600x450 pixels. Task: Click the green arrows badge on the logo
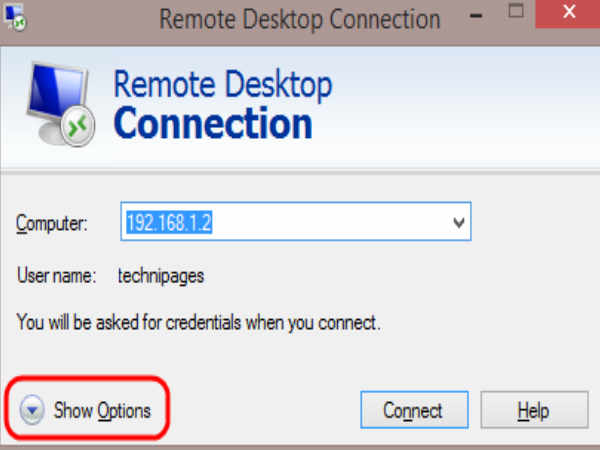click(78, 126)
